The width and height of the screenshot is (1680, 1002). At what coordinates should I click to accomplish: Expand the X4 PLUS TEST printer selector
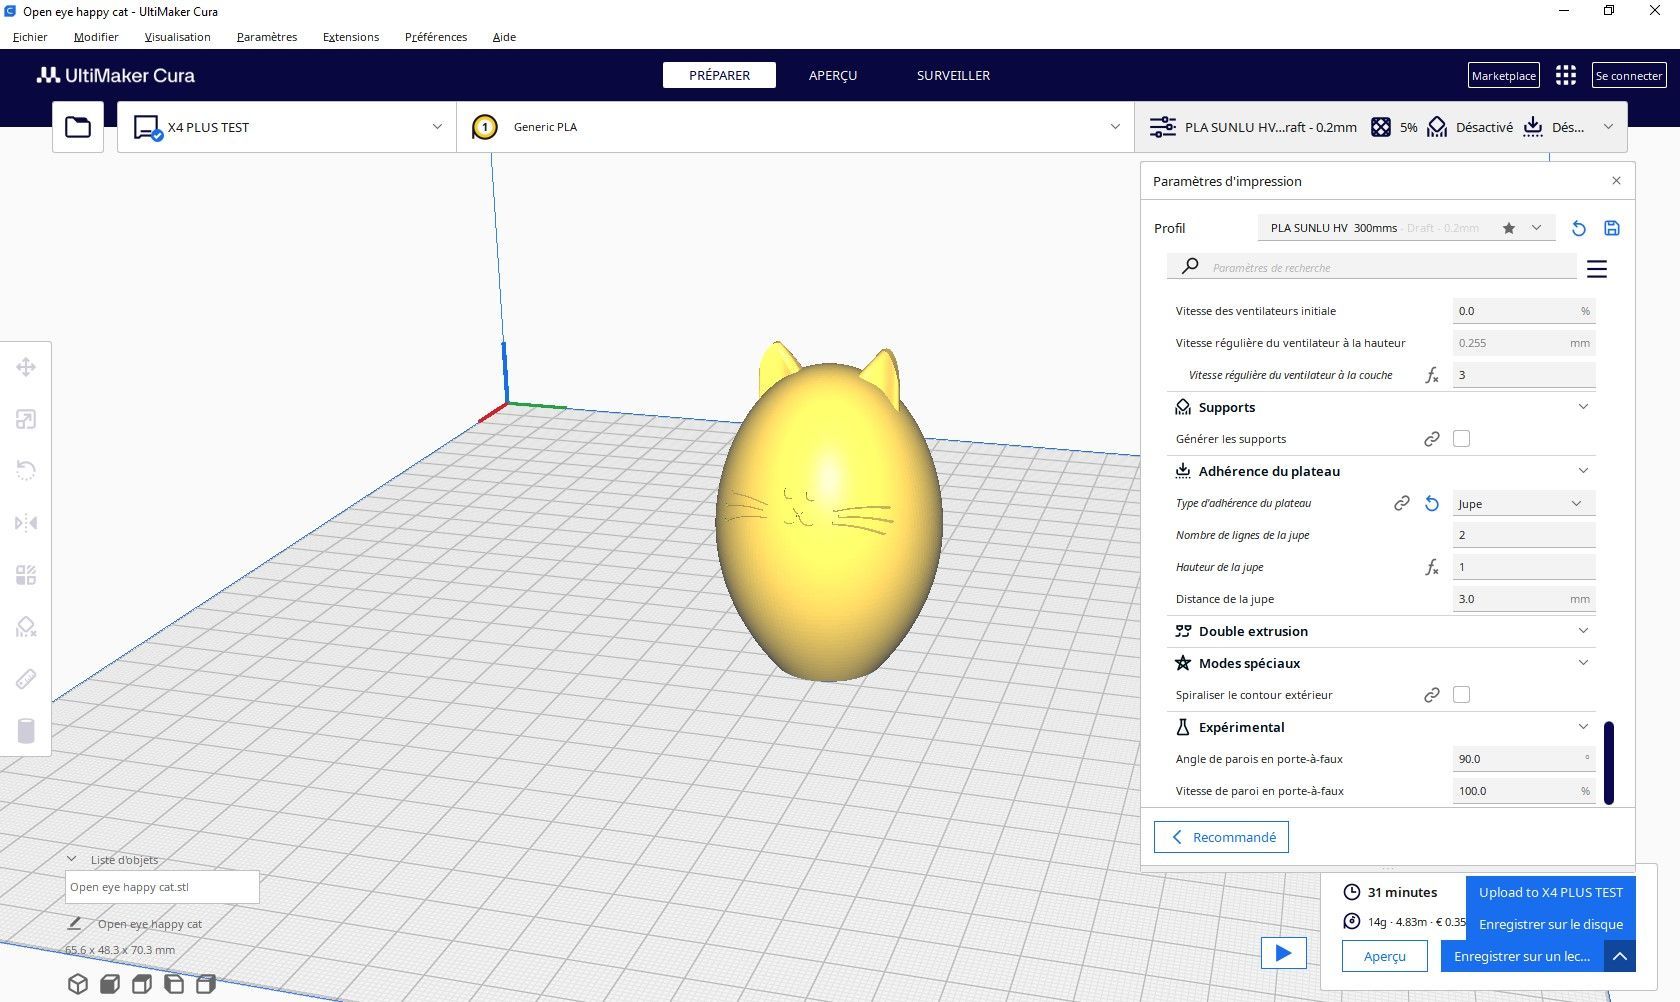pyautogui.click(x=287, y=127)
